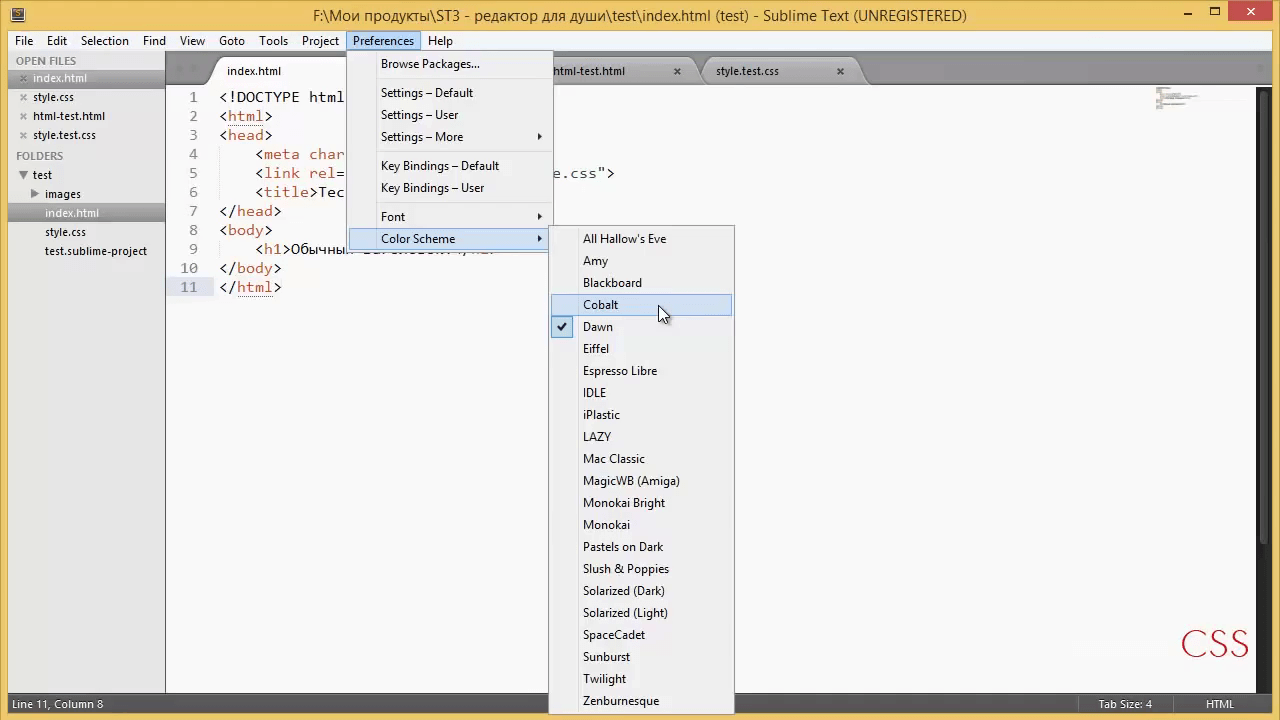Close index.html in the Open Files list
The image size is (1280, 720).
(23, 78)
